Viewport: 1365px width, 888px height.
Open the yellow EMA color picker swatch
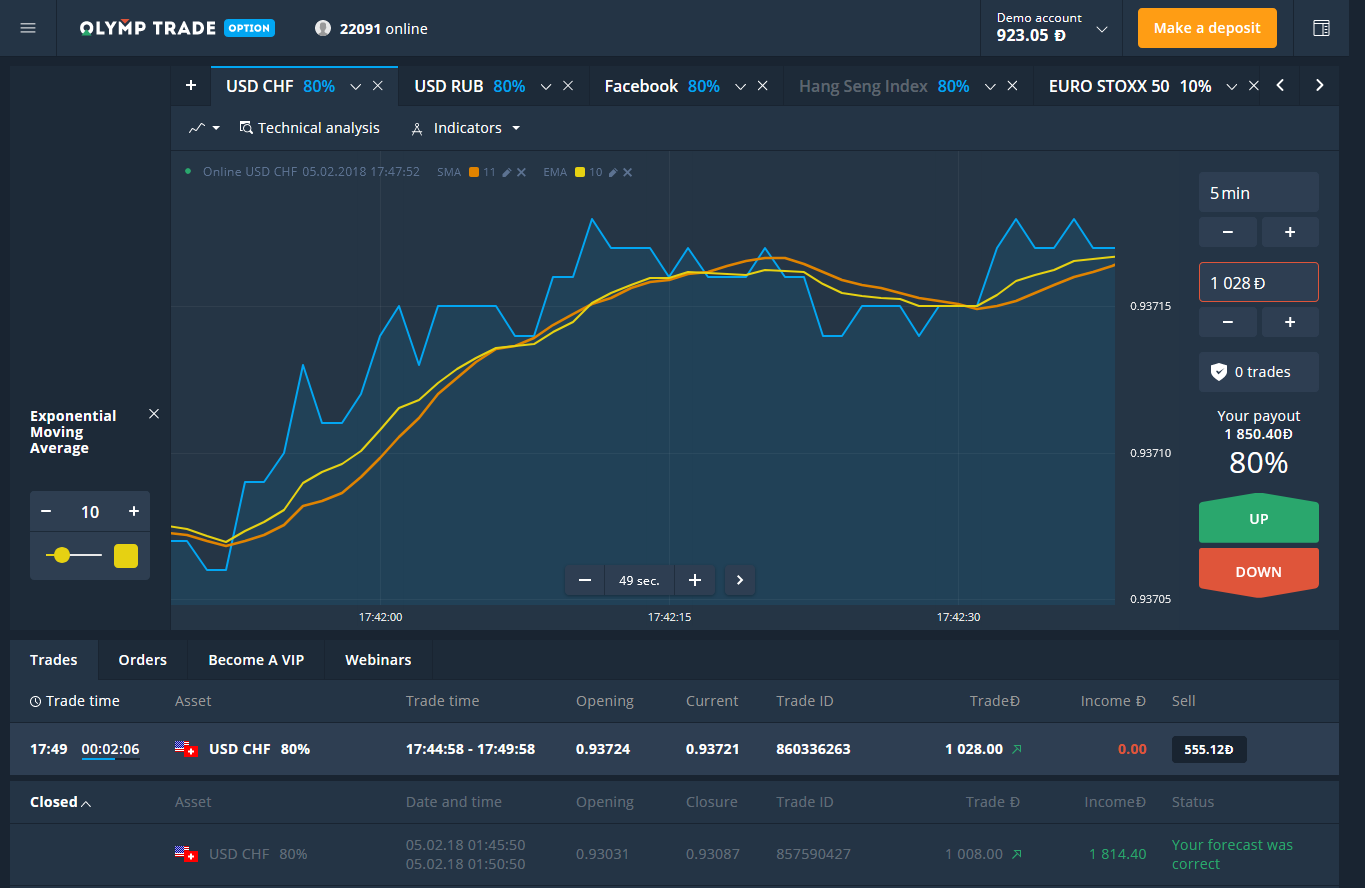tap(126, 555)
